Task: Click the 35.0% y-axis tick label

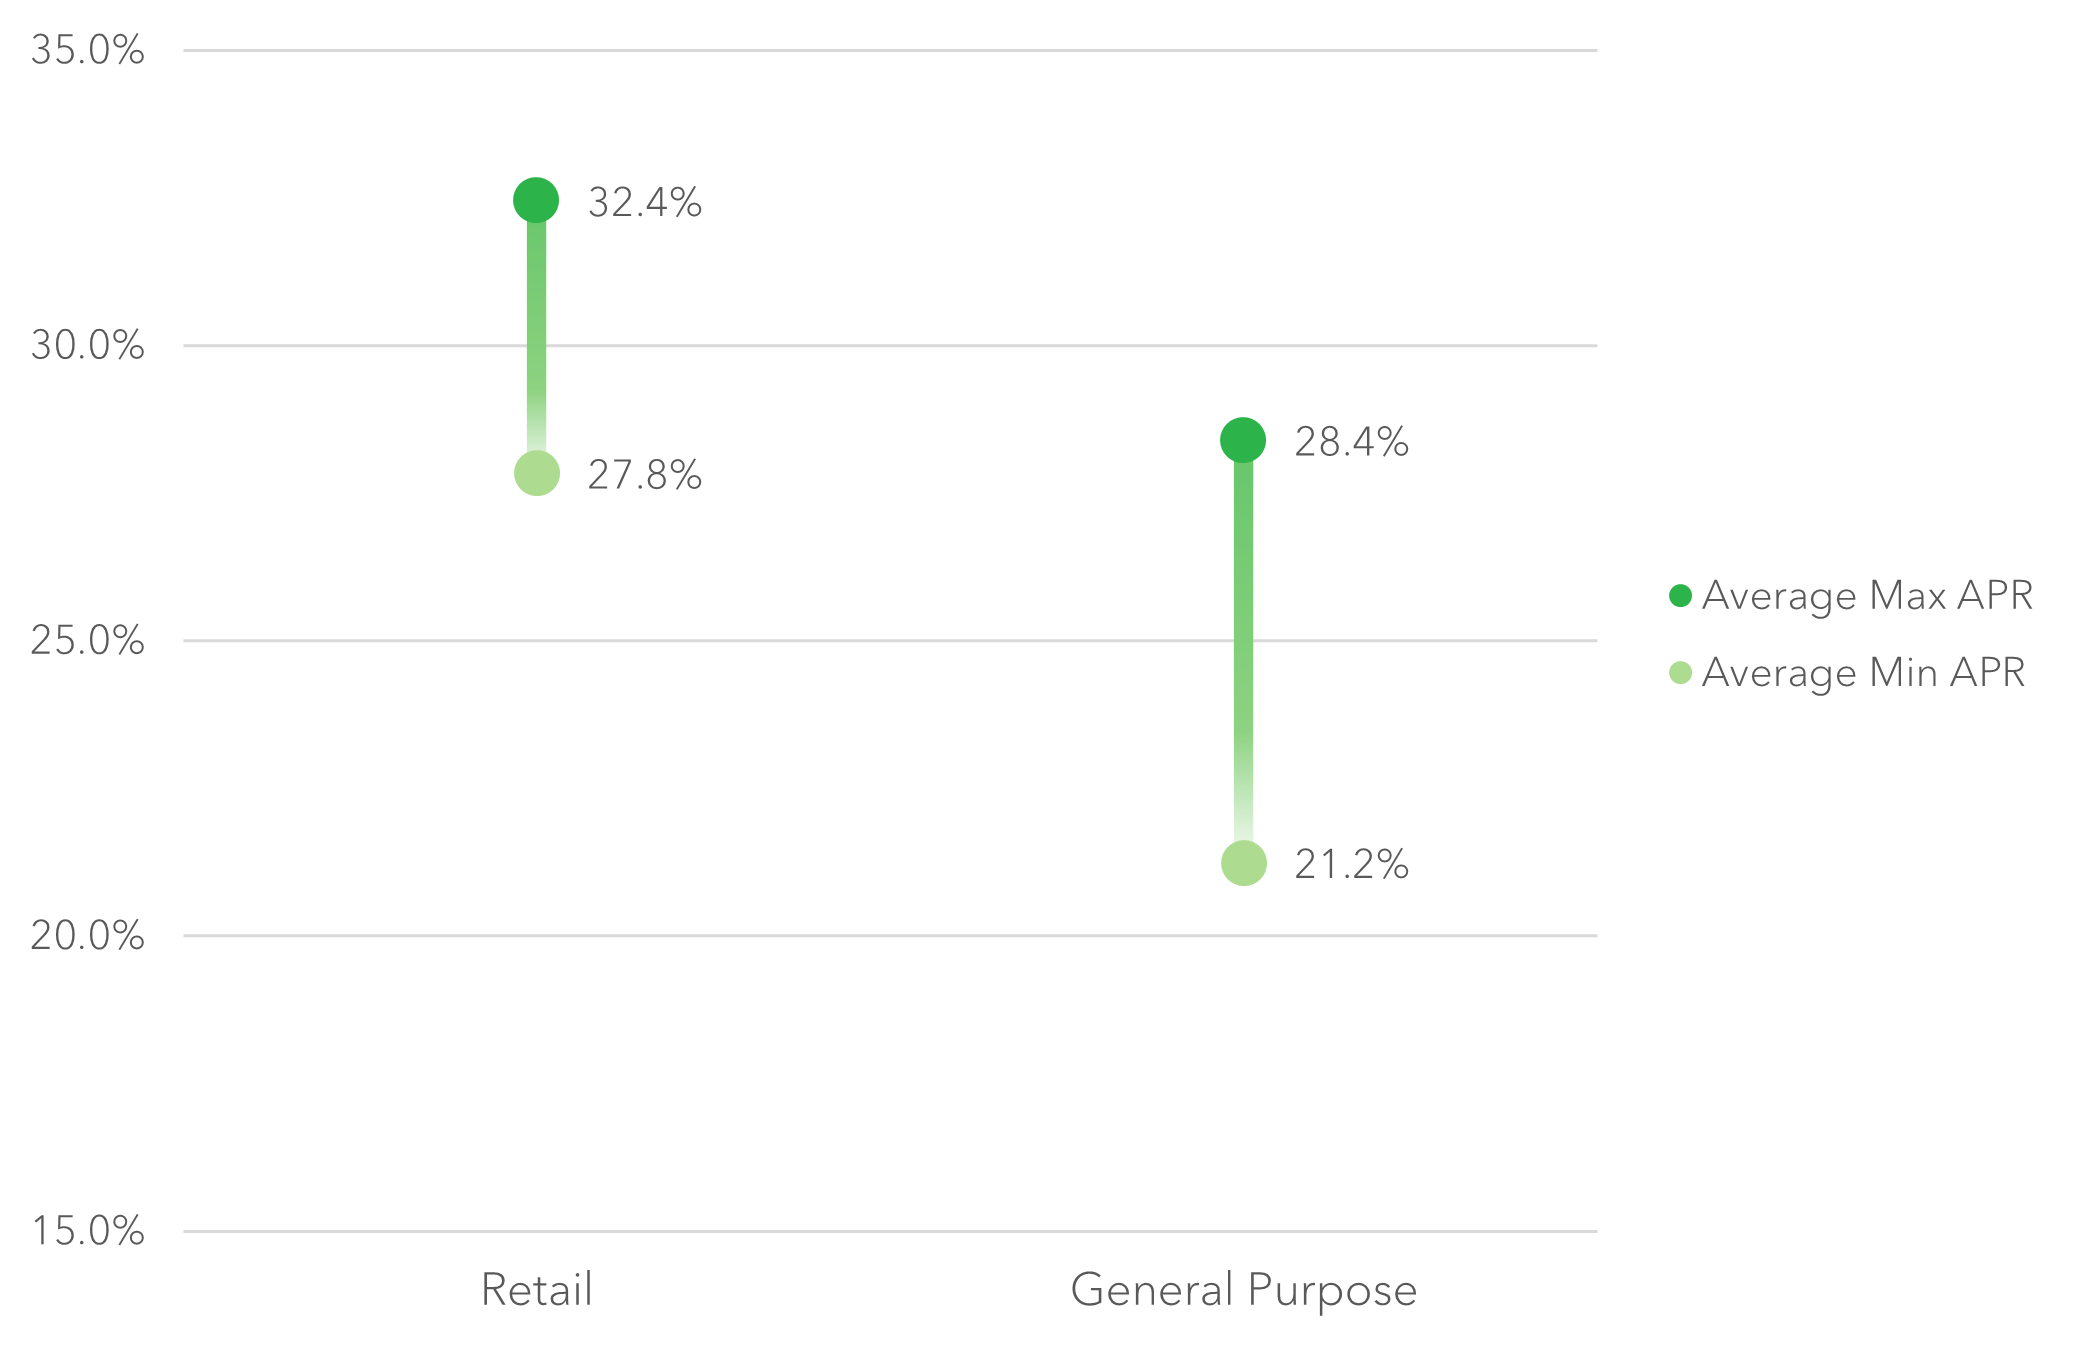Action: (88, 50)
